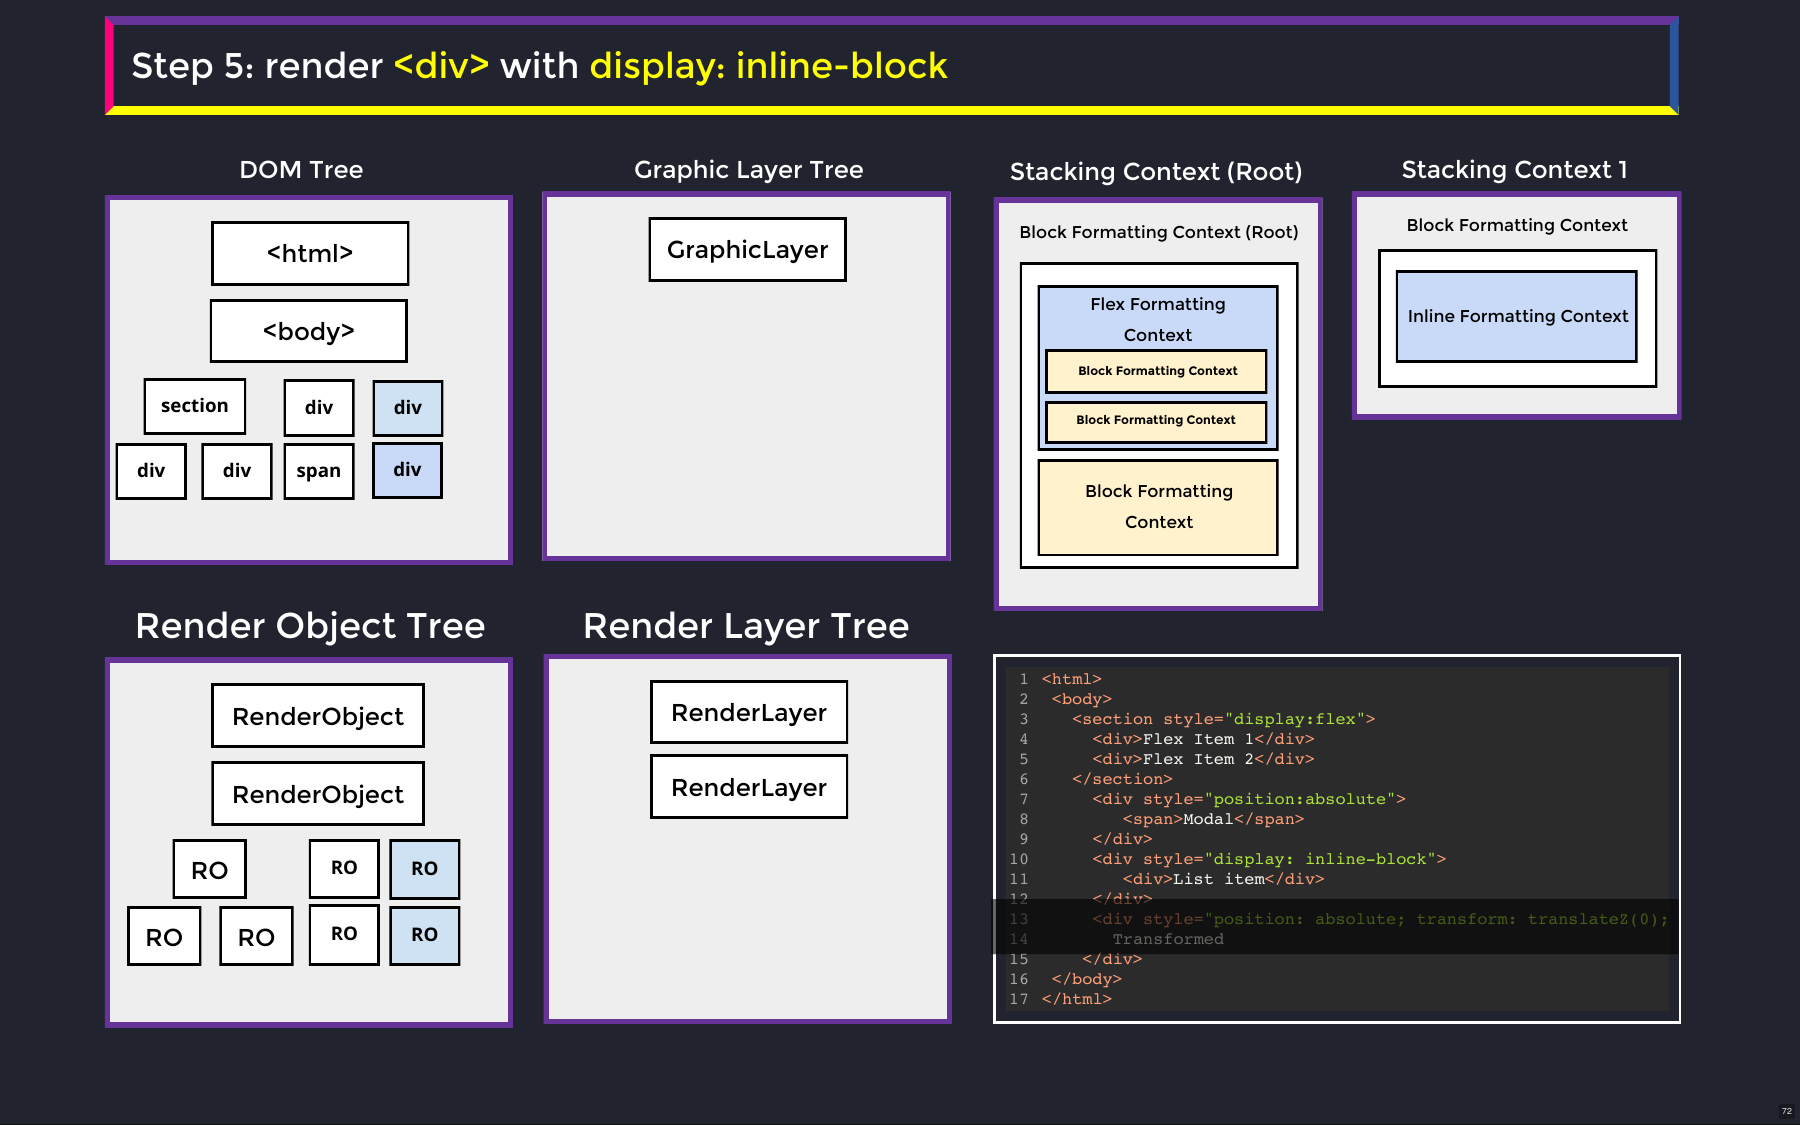Image resolution: width=1800 pixels, height=1125 pixels.
Task: Click the closing </html> code line
Action: (x=1076, y=999)
